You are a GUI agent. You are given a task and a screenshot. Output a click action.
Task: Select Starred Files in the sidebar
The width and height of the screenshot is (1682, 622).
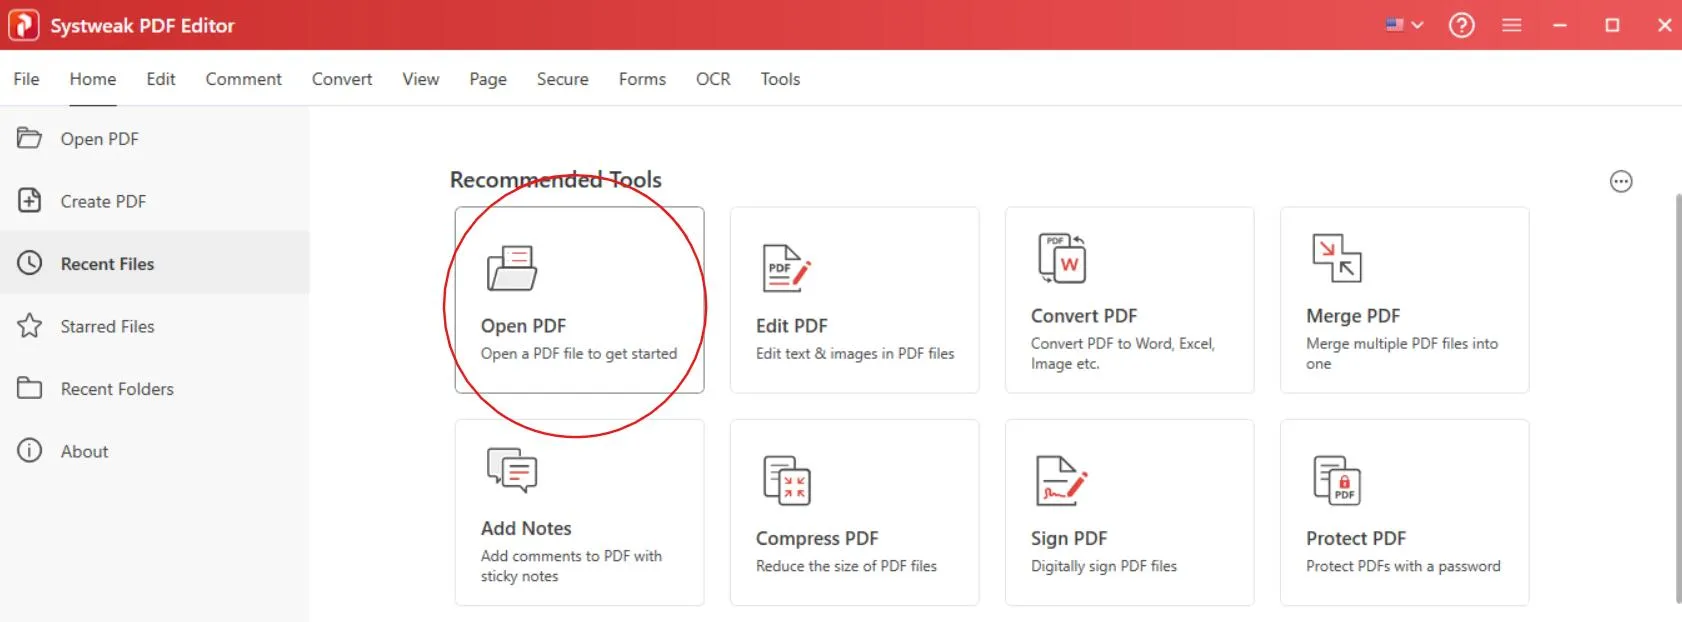coord(107,326)
